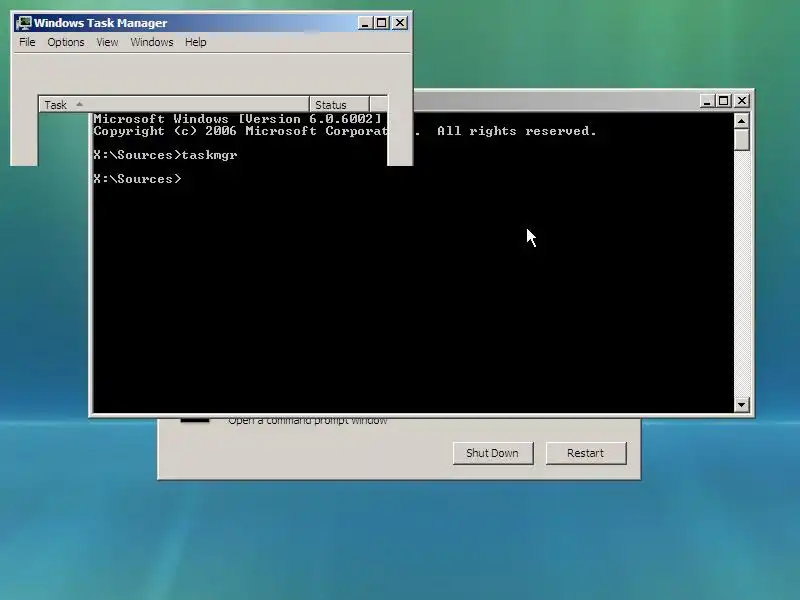Click the Restart button

tap(586, 453)
